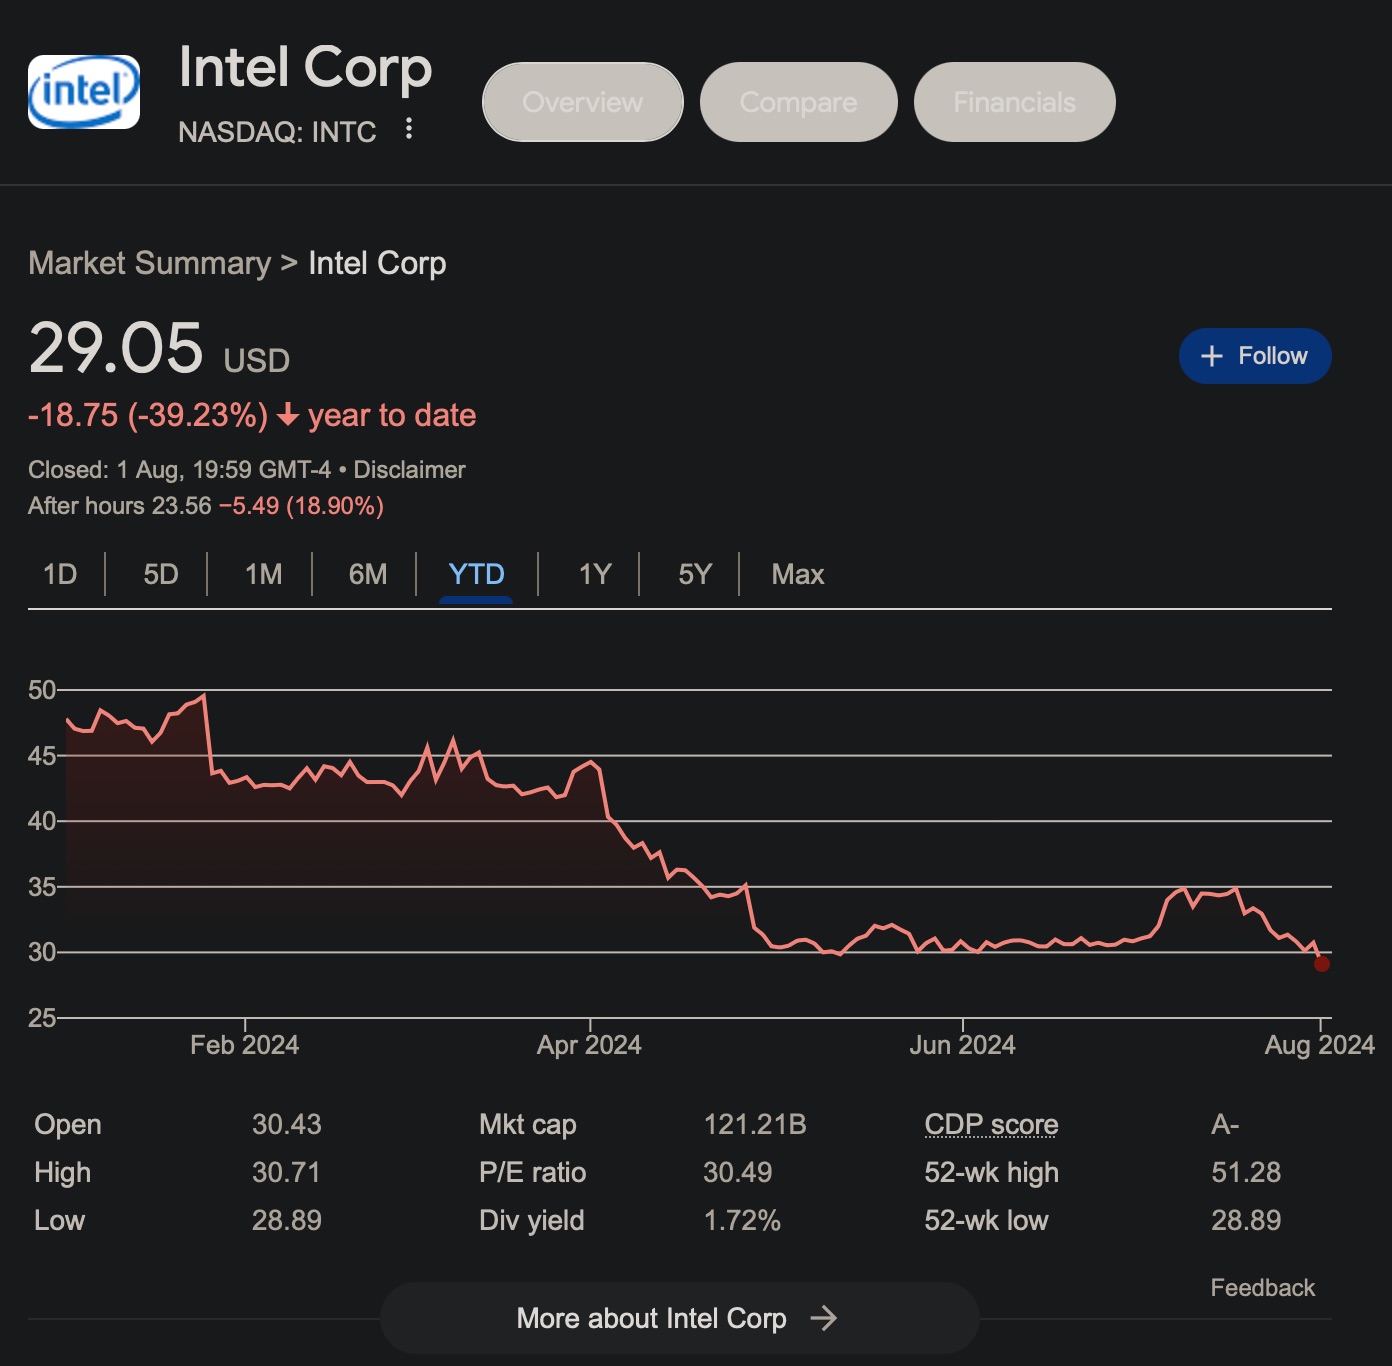1392x1366 pixels.
Task: Click the Aug 2024 axis label
Action: click(x=1320, y=1045)
